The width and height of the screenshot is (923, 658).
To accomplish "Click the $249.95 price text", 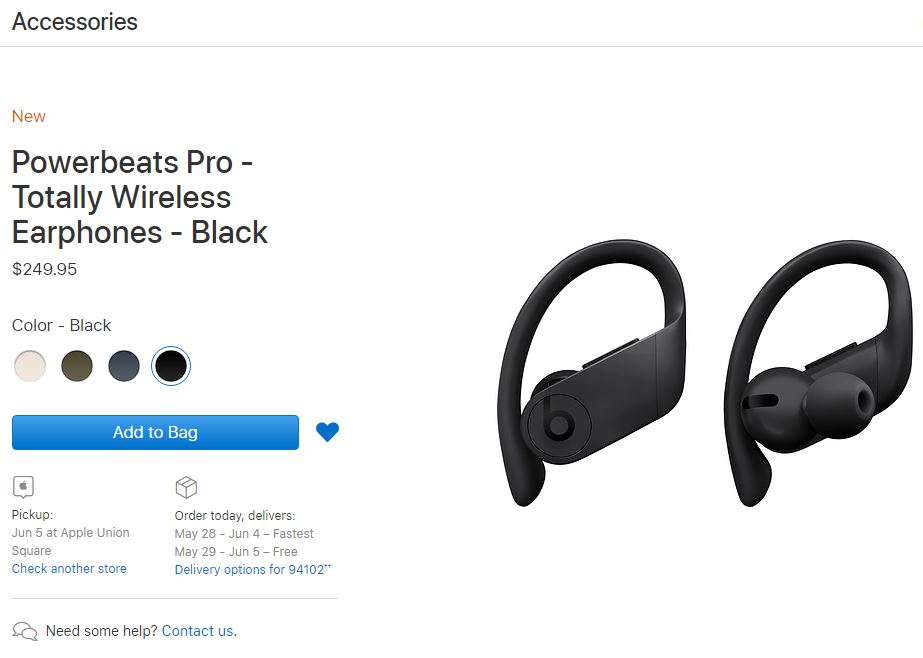I will [x=44, y=270].
